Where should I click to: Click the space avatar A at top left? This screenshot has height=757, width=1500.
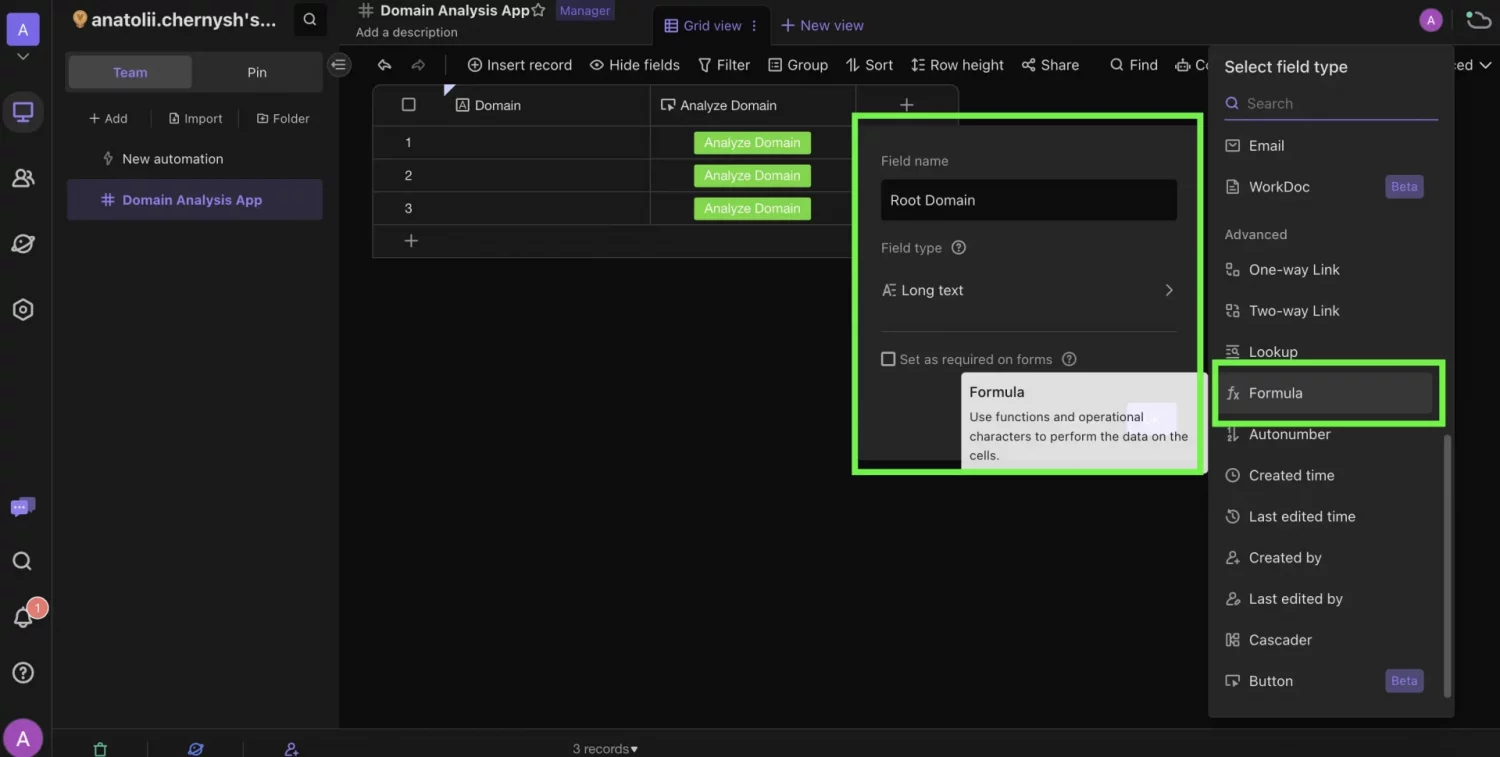(x=23, y=28)
